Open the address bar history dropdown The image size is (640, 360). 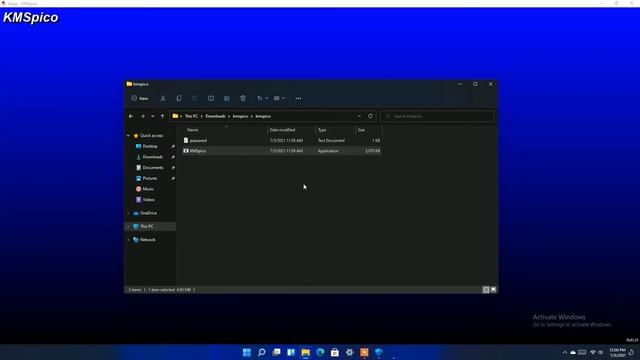point(359,116)
